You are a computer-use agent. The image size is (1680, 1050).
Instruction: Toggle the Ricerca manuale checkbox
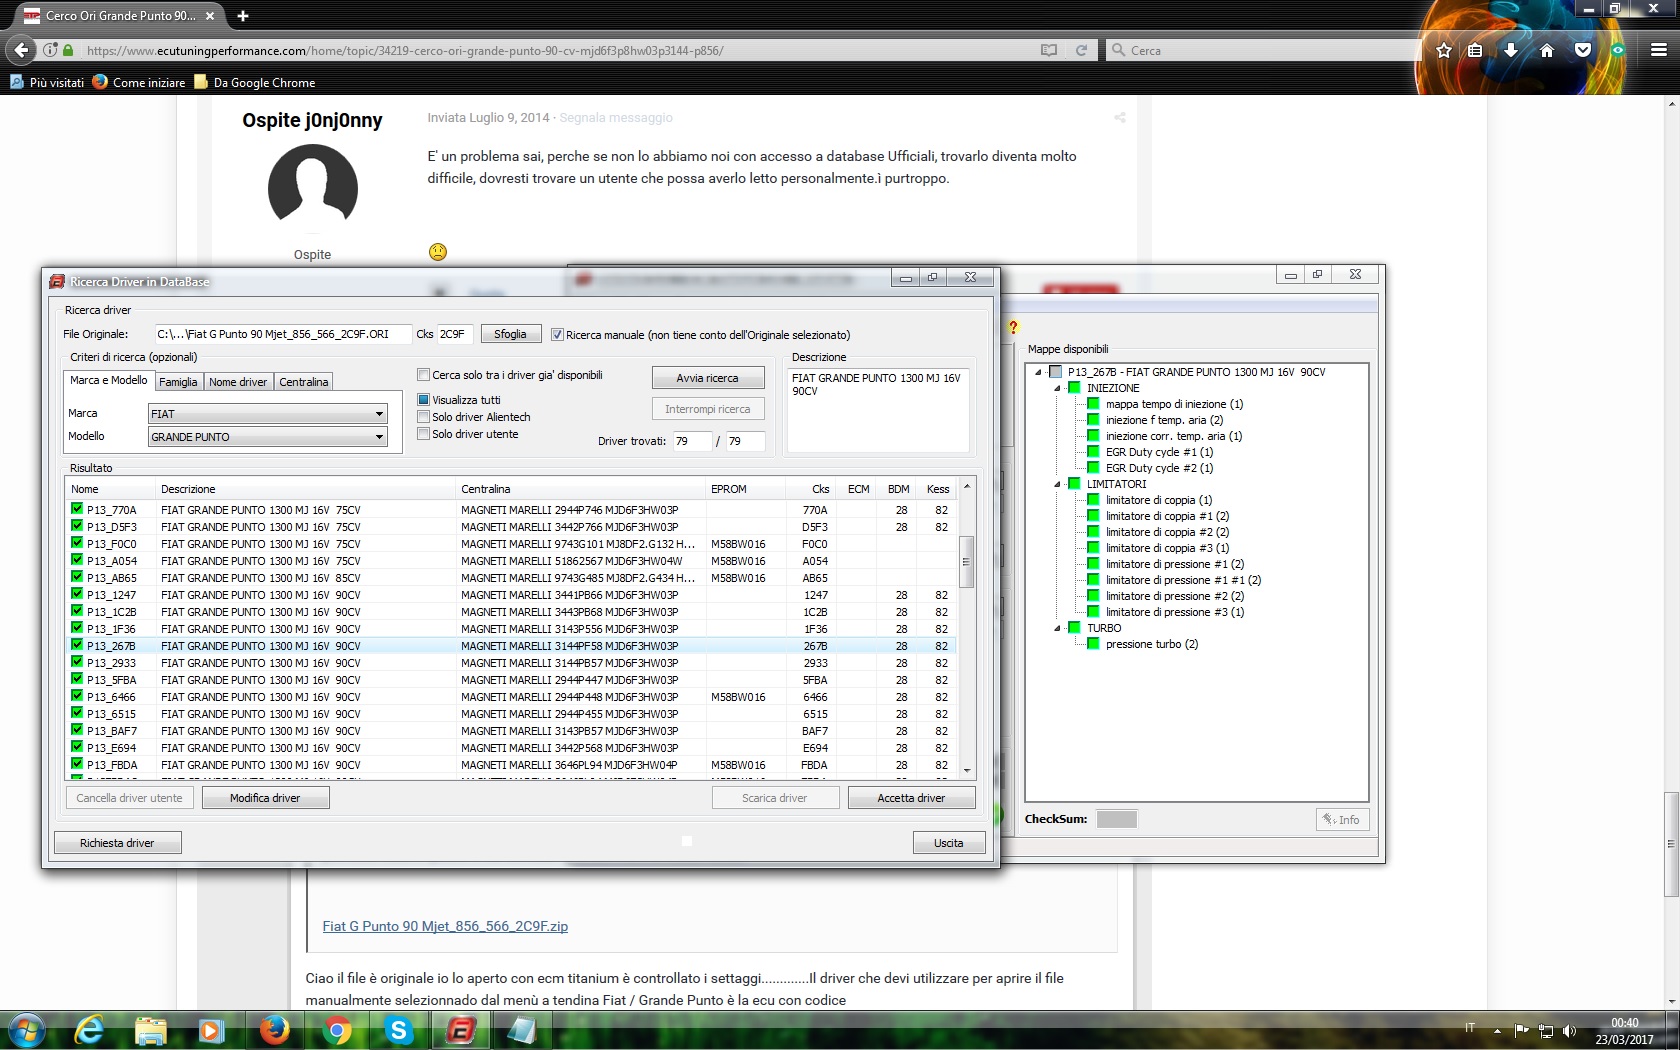coord(558,335)
